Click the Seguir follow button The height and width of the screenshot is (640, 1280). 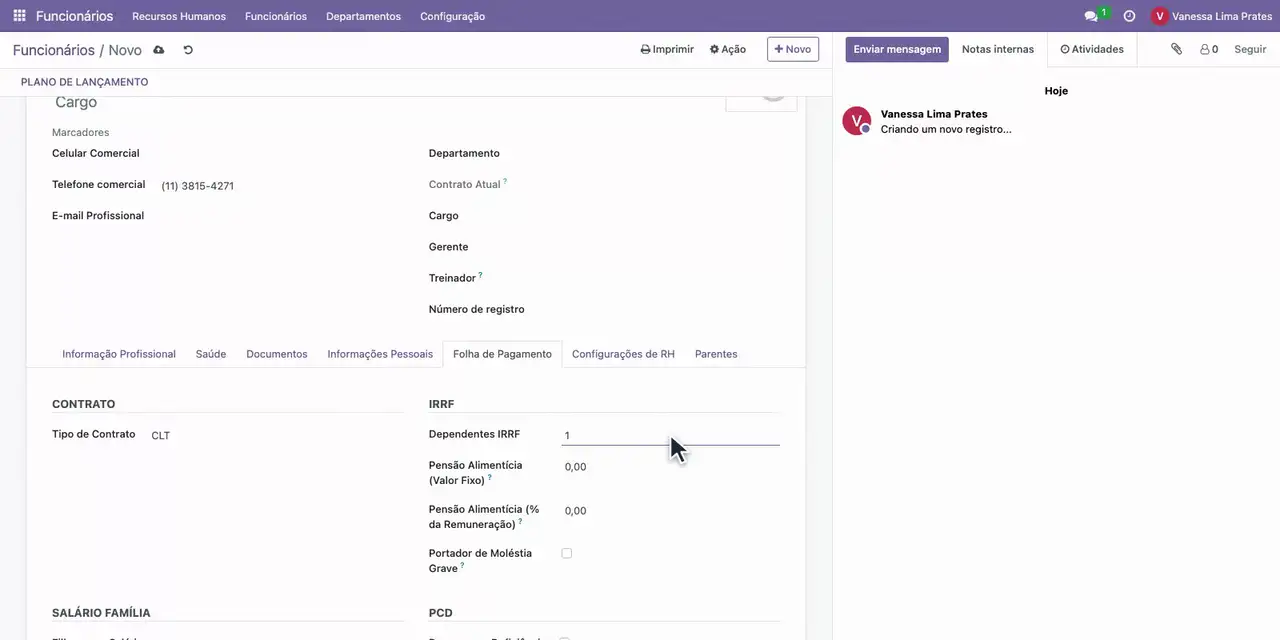[1250, 49]
